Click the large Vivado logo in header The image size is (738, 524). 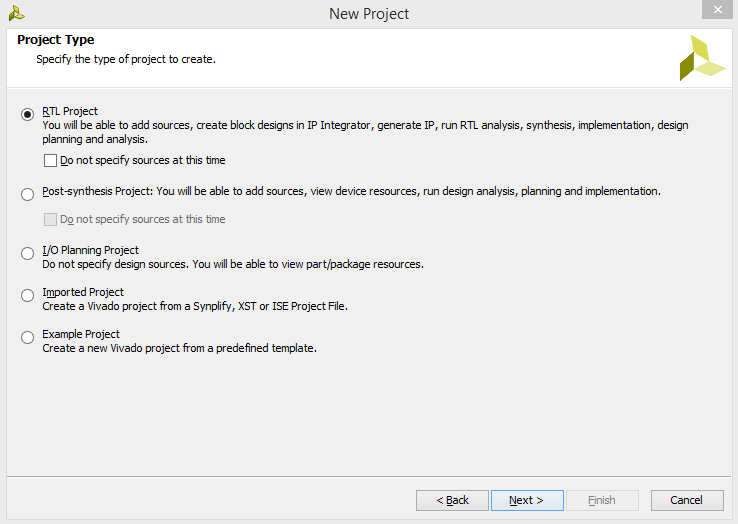point(702,58)
